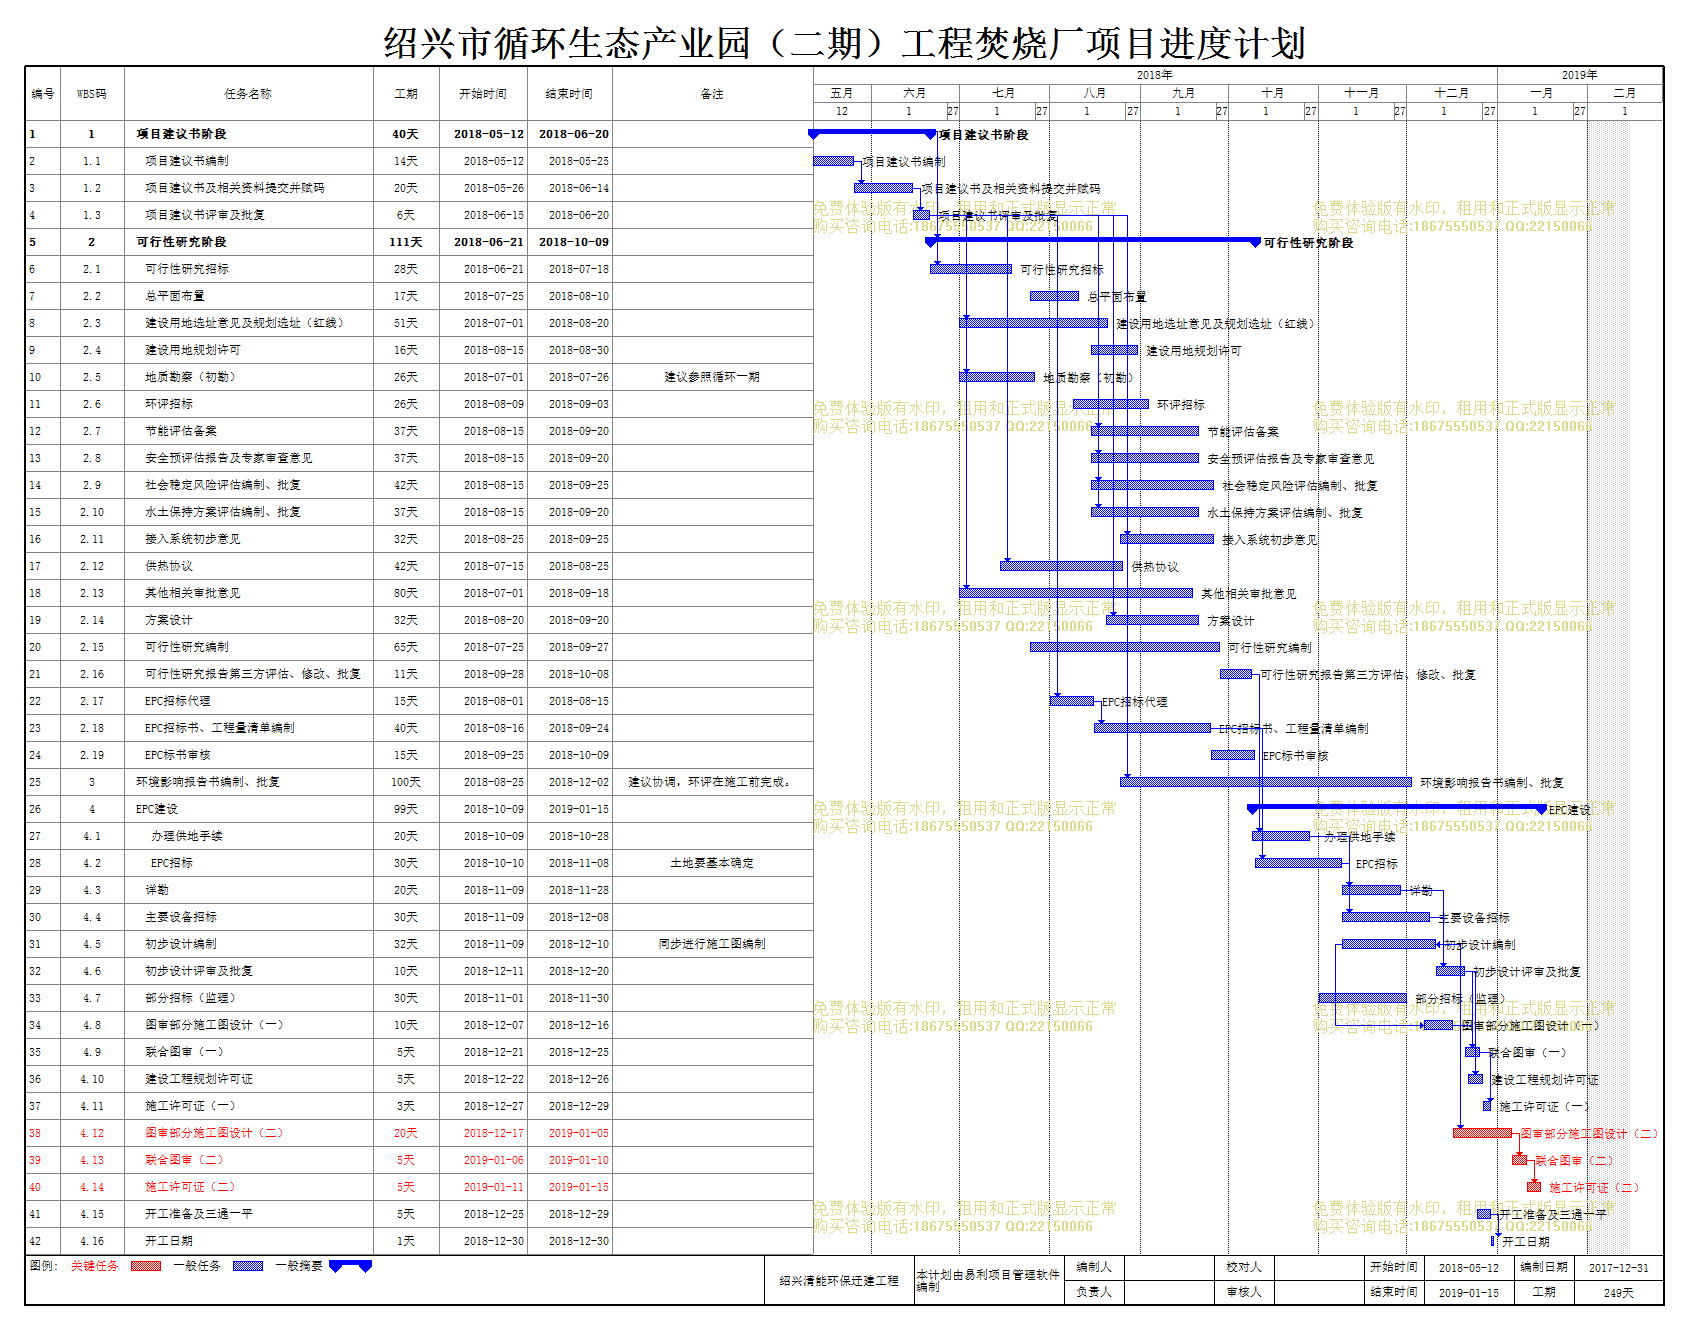Click the summary bar for 项目建议书阶段
Screen dimensions: 1688x1329
click(x=872, y=133)
